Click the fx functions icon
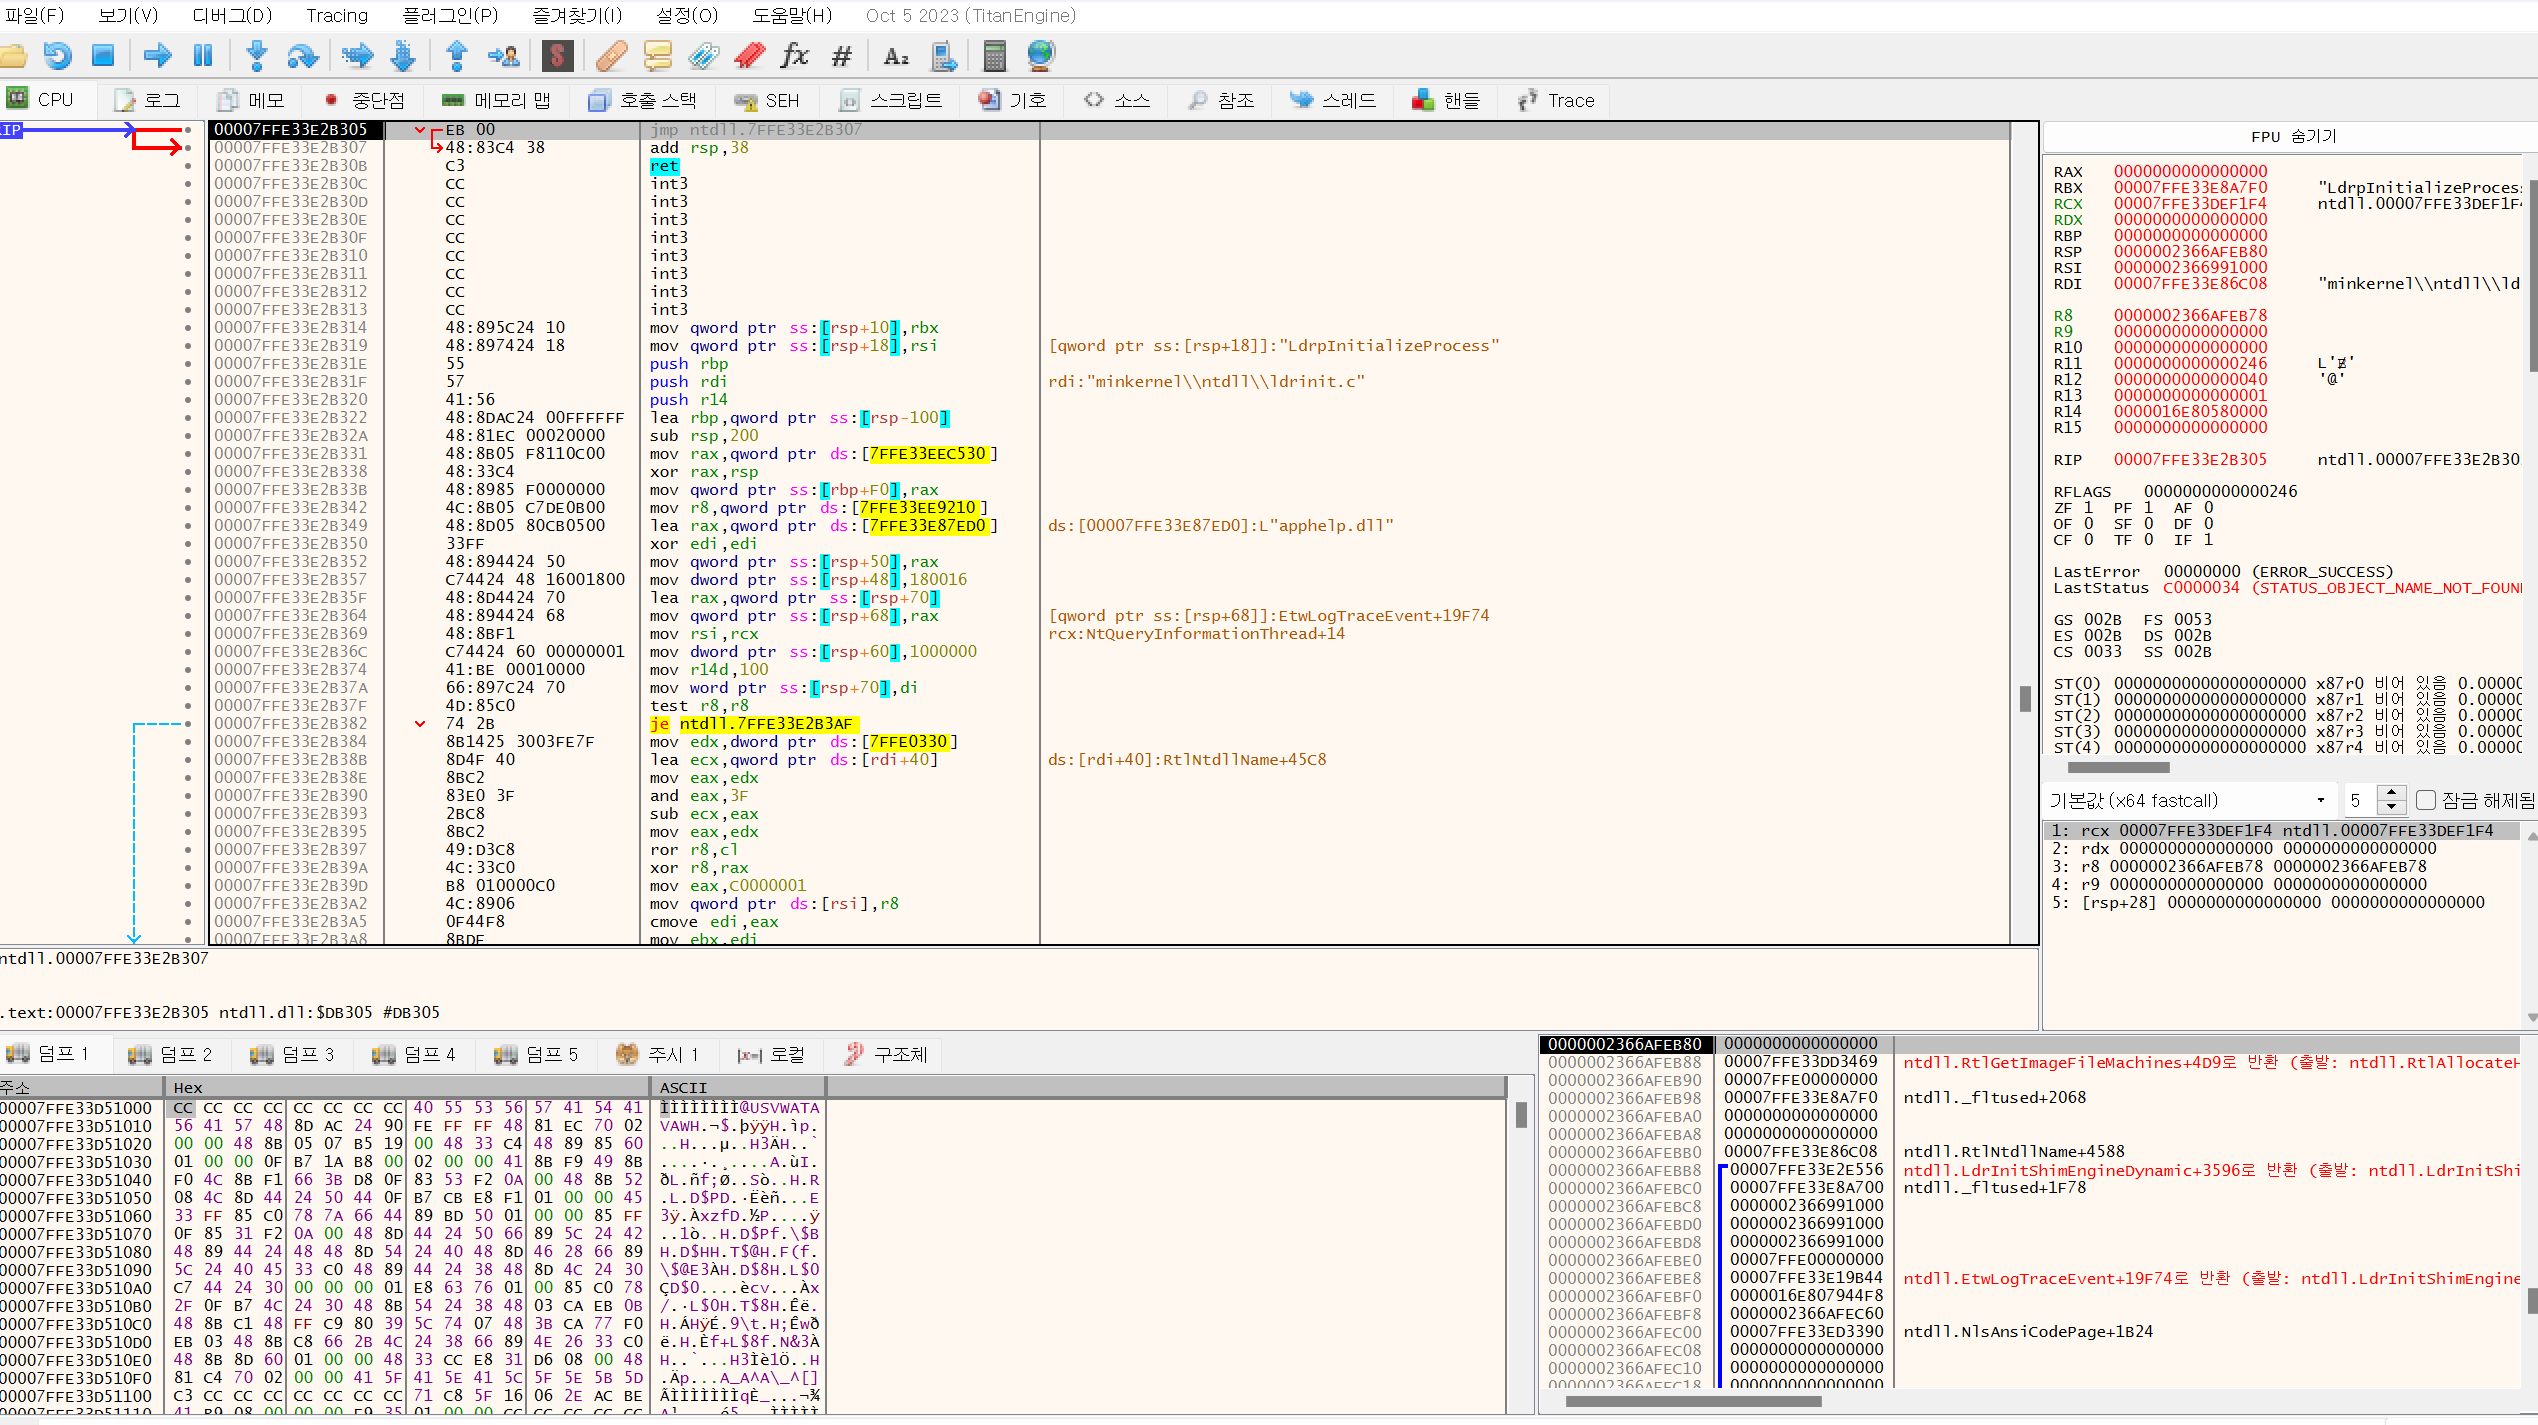 click(795, 56)
